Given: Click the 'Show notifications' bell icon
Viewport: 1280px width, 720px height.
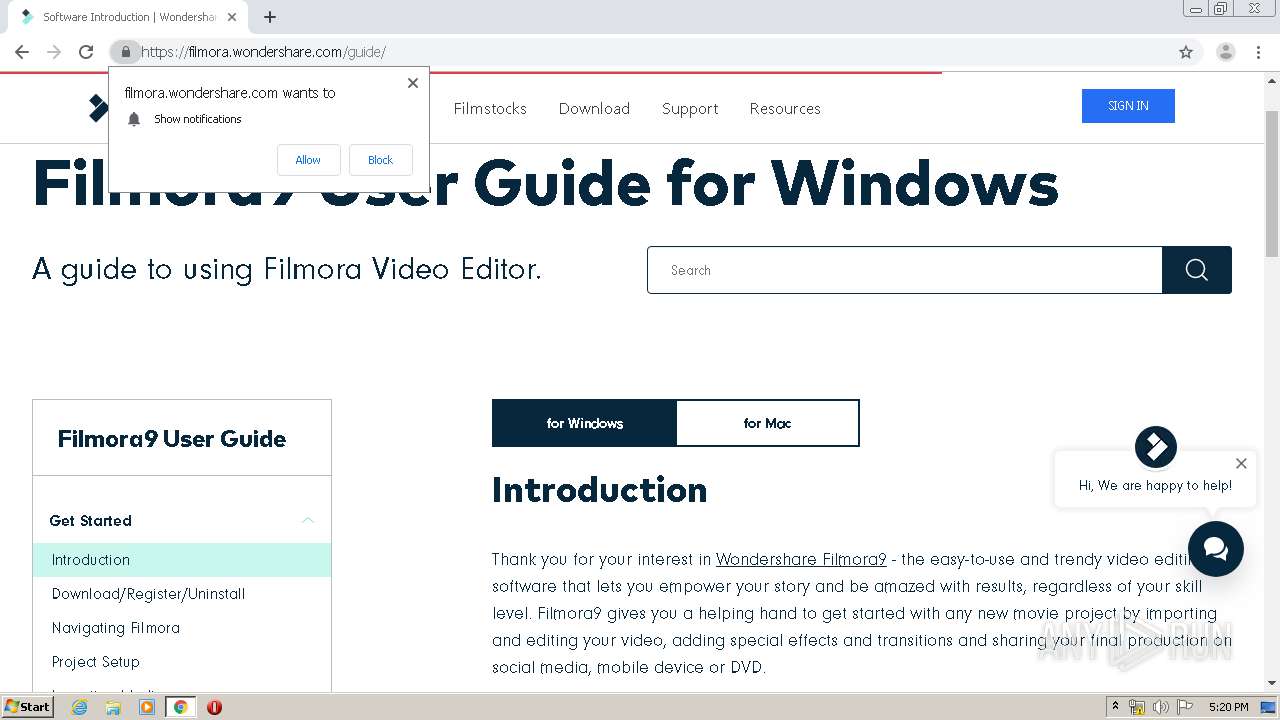Looking at the screenshot, I should click(134, 119).
